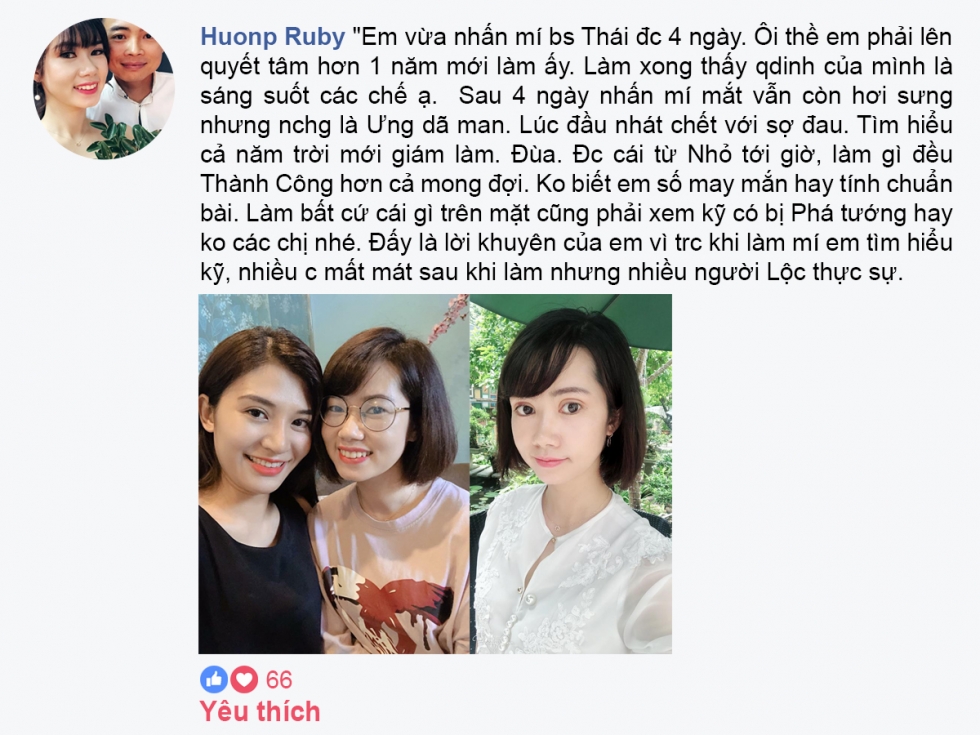Click the words "Thành Công" in the comment
980x735 pixels.
click(x=266, y=184)
